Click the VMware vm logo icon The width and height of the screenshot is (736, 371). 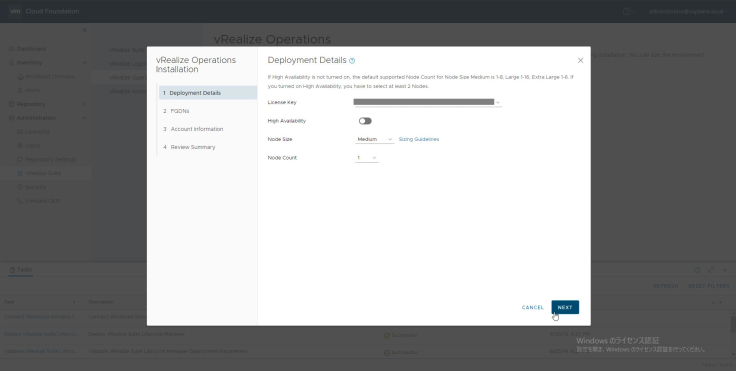(x=15, y=11)
